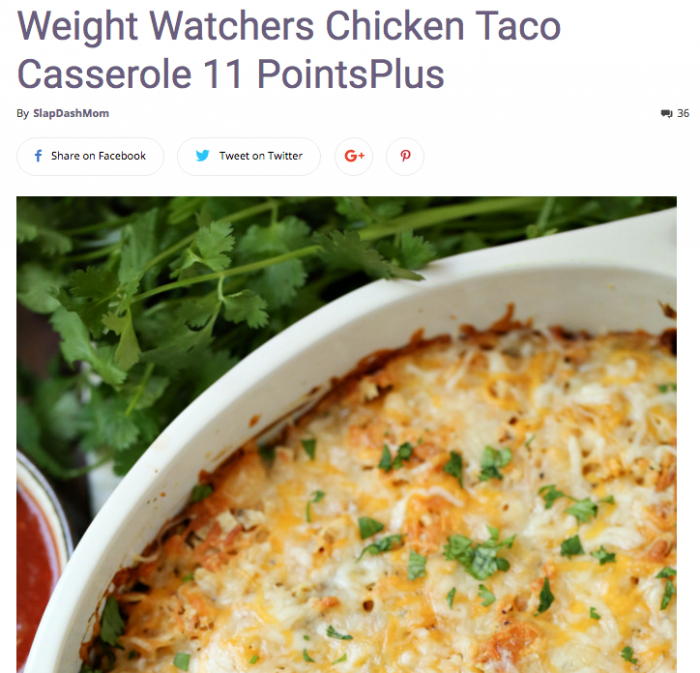
Task: Click the comment count 36
Action: point(683,113)
